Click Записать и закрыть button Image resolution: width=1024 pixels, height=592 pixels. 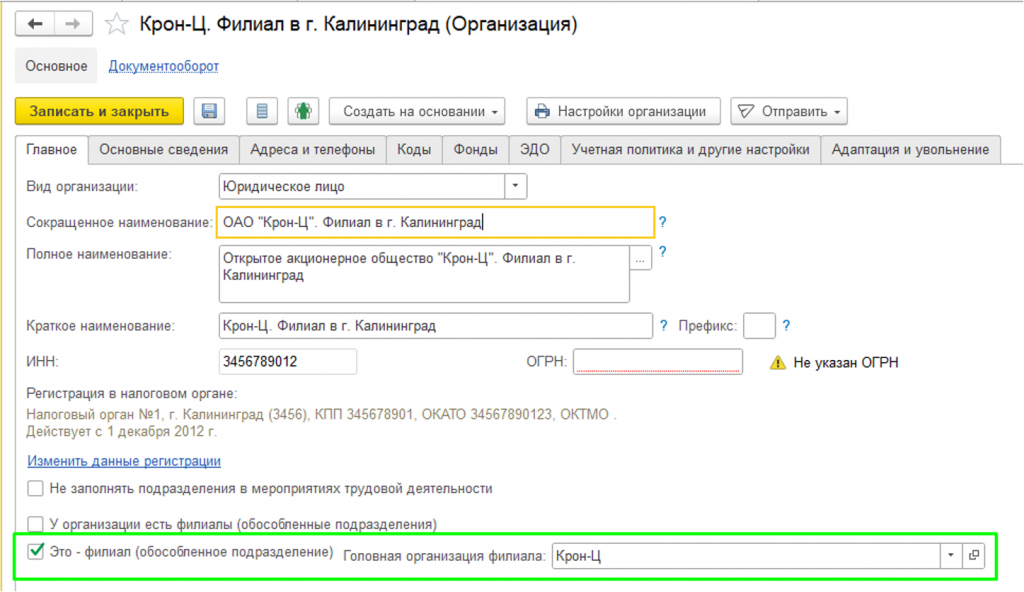[99, 111]
